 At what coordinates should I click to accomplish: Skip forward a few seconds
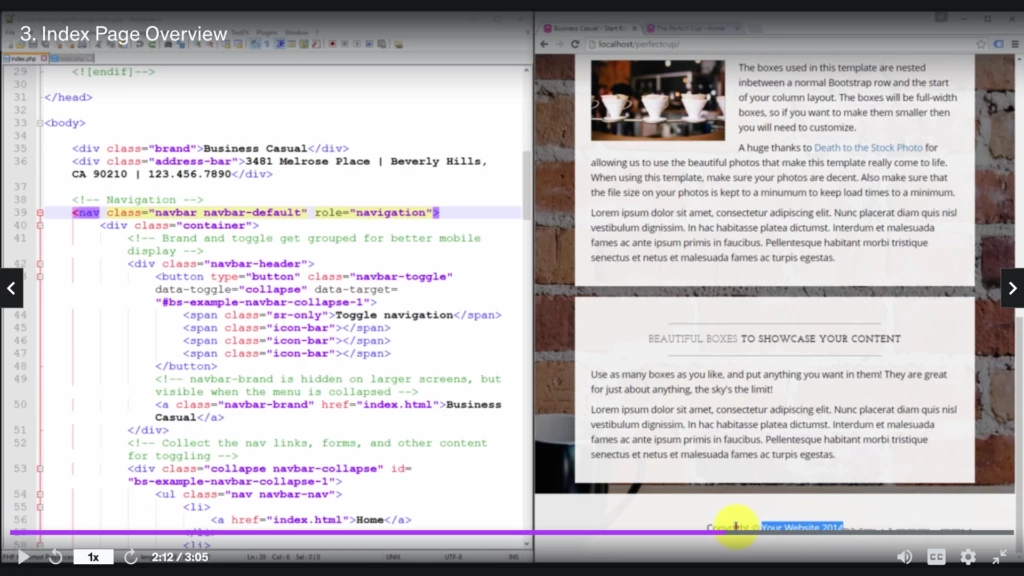pos(130,557)
